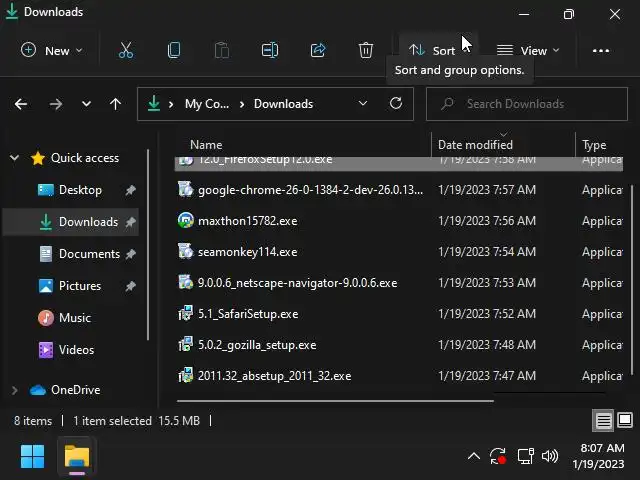Switch to Details view layout button
Screen dimensions: 640x480
[x=603, y=420]
